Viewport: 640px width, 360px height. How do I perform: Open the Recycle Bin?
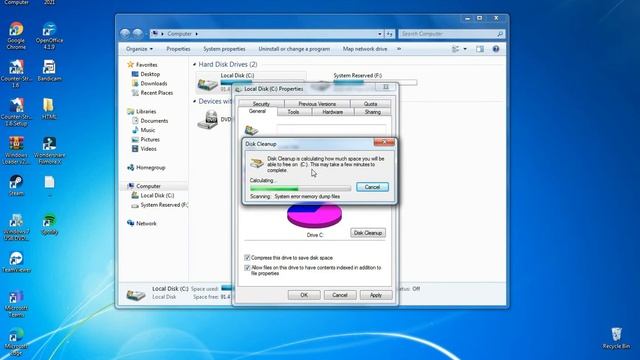(x=616, y=338)
